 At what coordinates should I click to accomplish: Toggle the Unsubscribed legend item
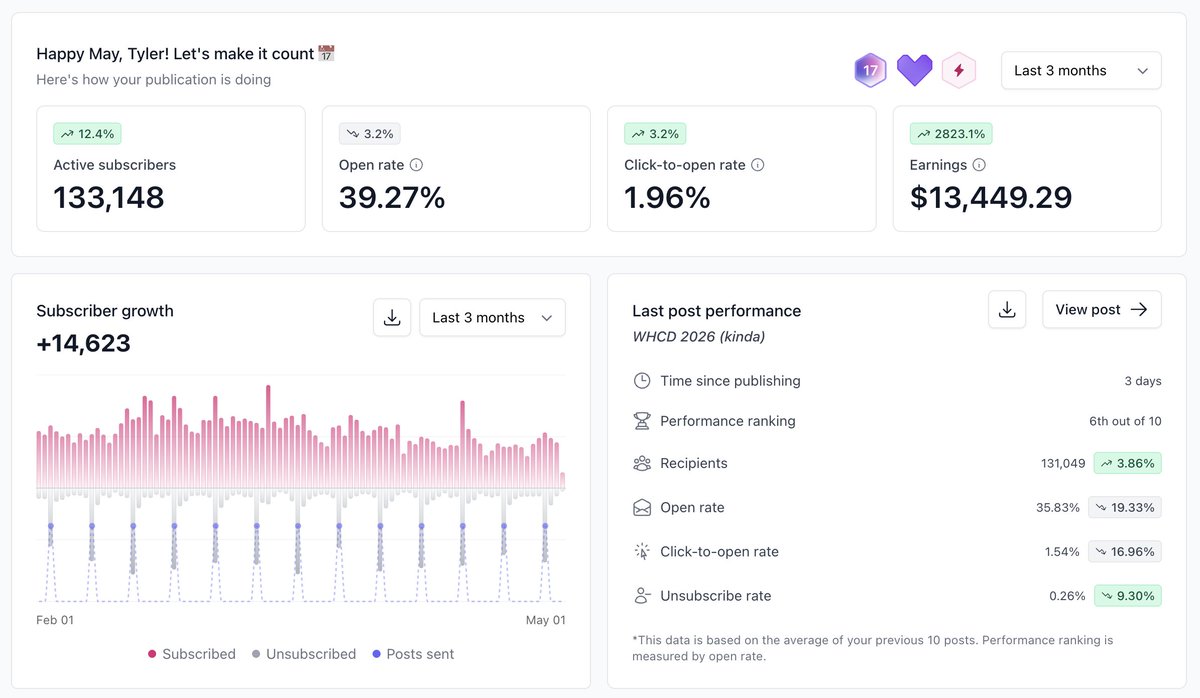point(304,654)
